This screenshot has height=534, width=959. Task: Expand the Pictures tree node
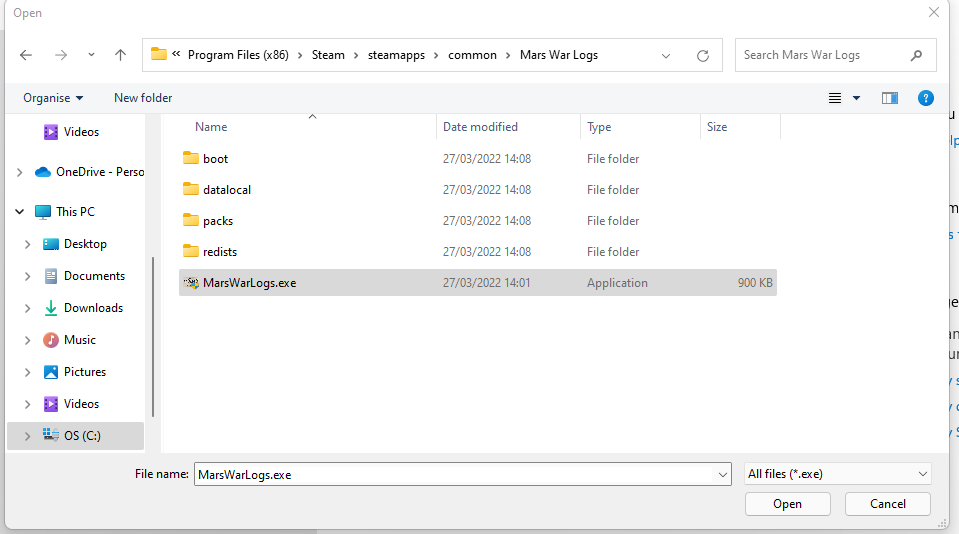(28, 373)
